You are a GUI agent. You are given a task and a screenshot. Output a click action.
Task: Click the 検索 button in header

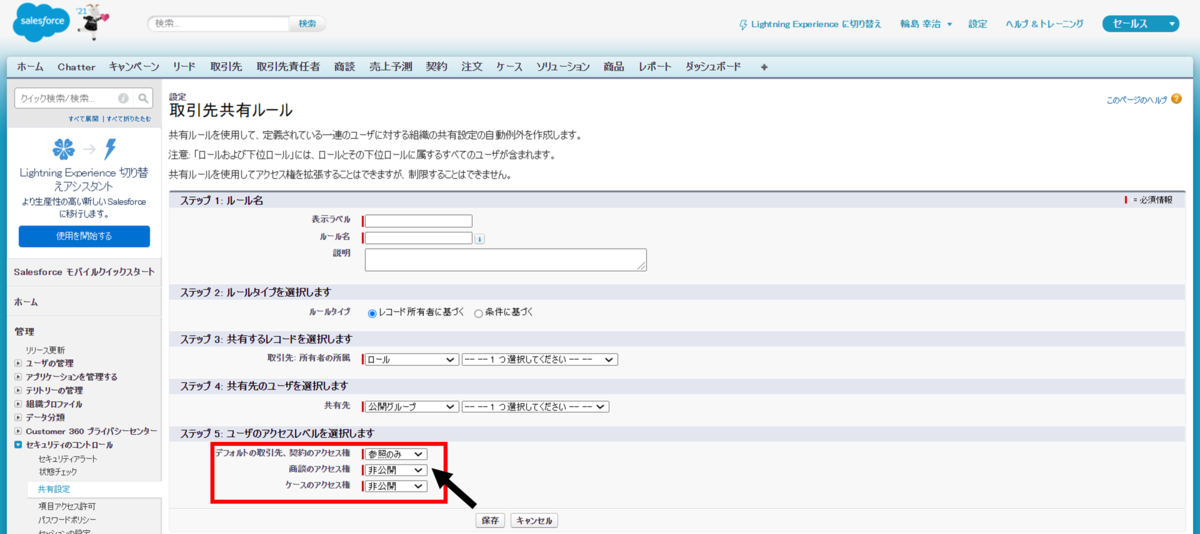pyautogui.click(x=307, y=23)
